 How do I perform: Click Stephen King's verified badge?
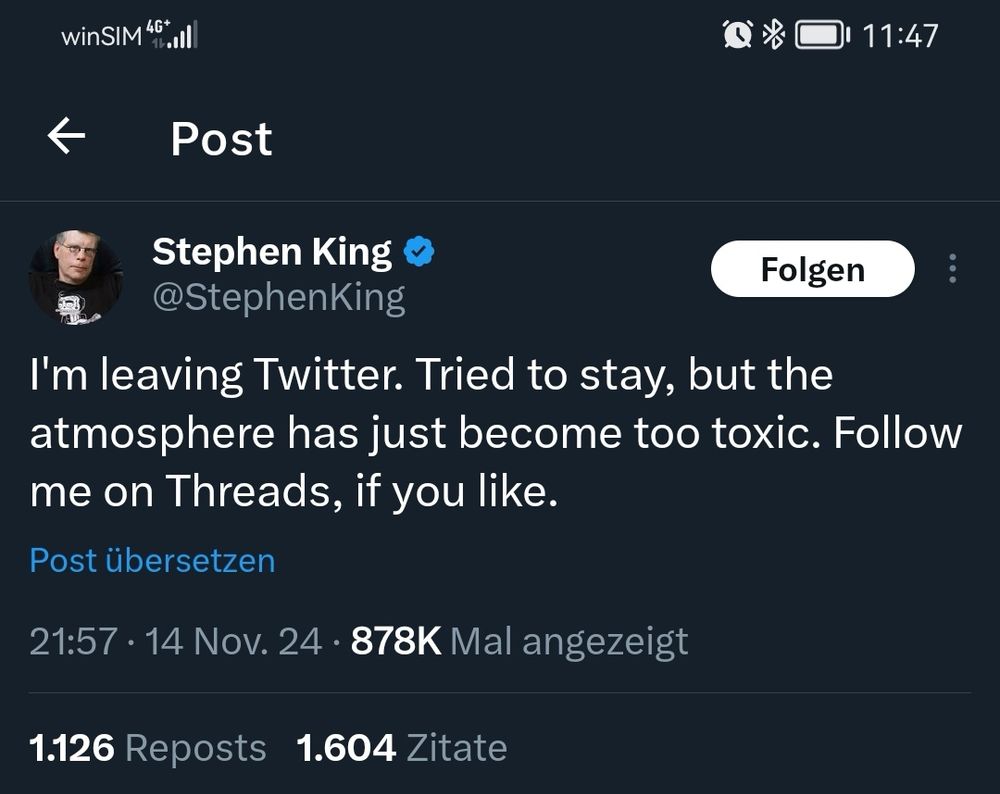[x=419, y=251]
